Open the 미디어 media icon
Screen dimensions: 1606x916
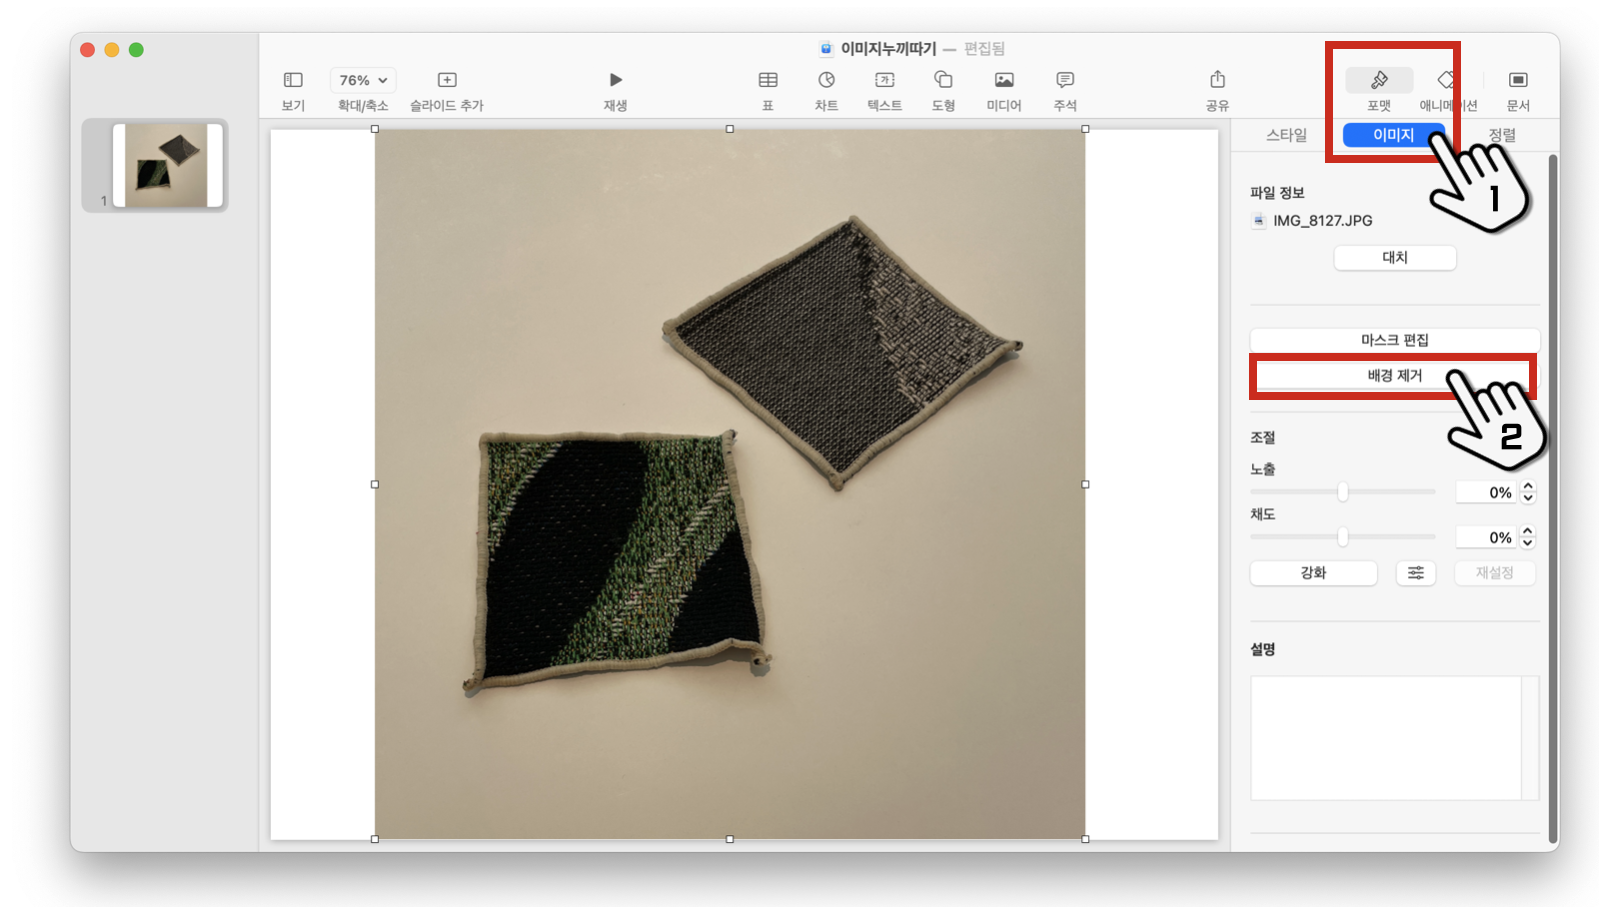pos(1004,80)
